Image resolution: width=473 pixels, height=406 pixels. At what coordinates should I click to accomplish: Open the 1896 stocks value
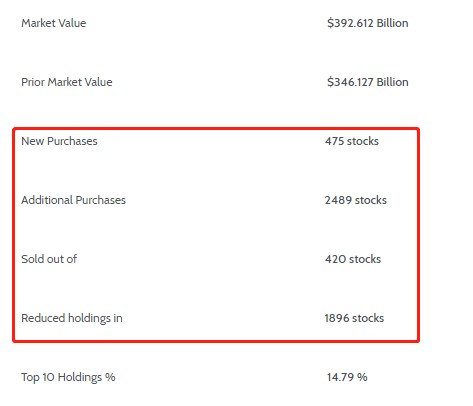(x=354, y=318)
